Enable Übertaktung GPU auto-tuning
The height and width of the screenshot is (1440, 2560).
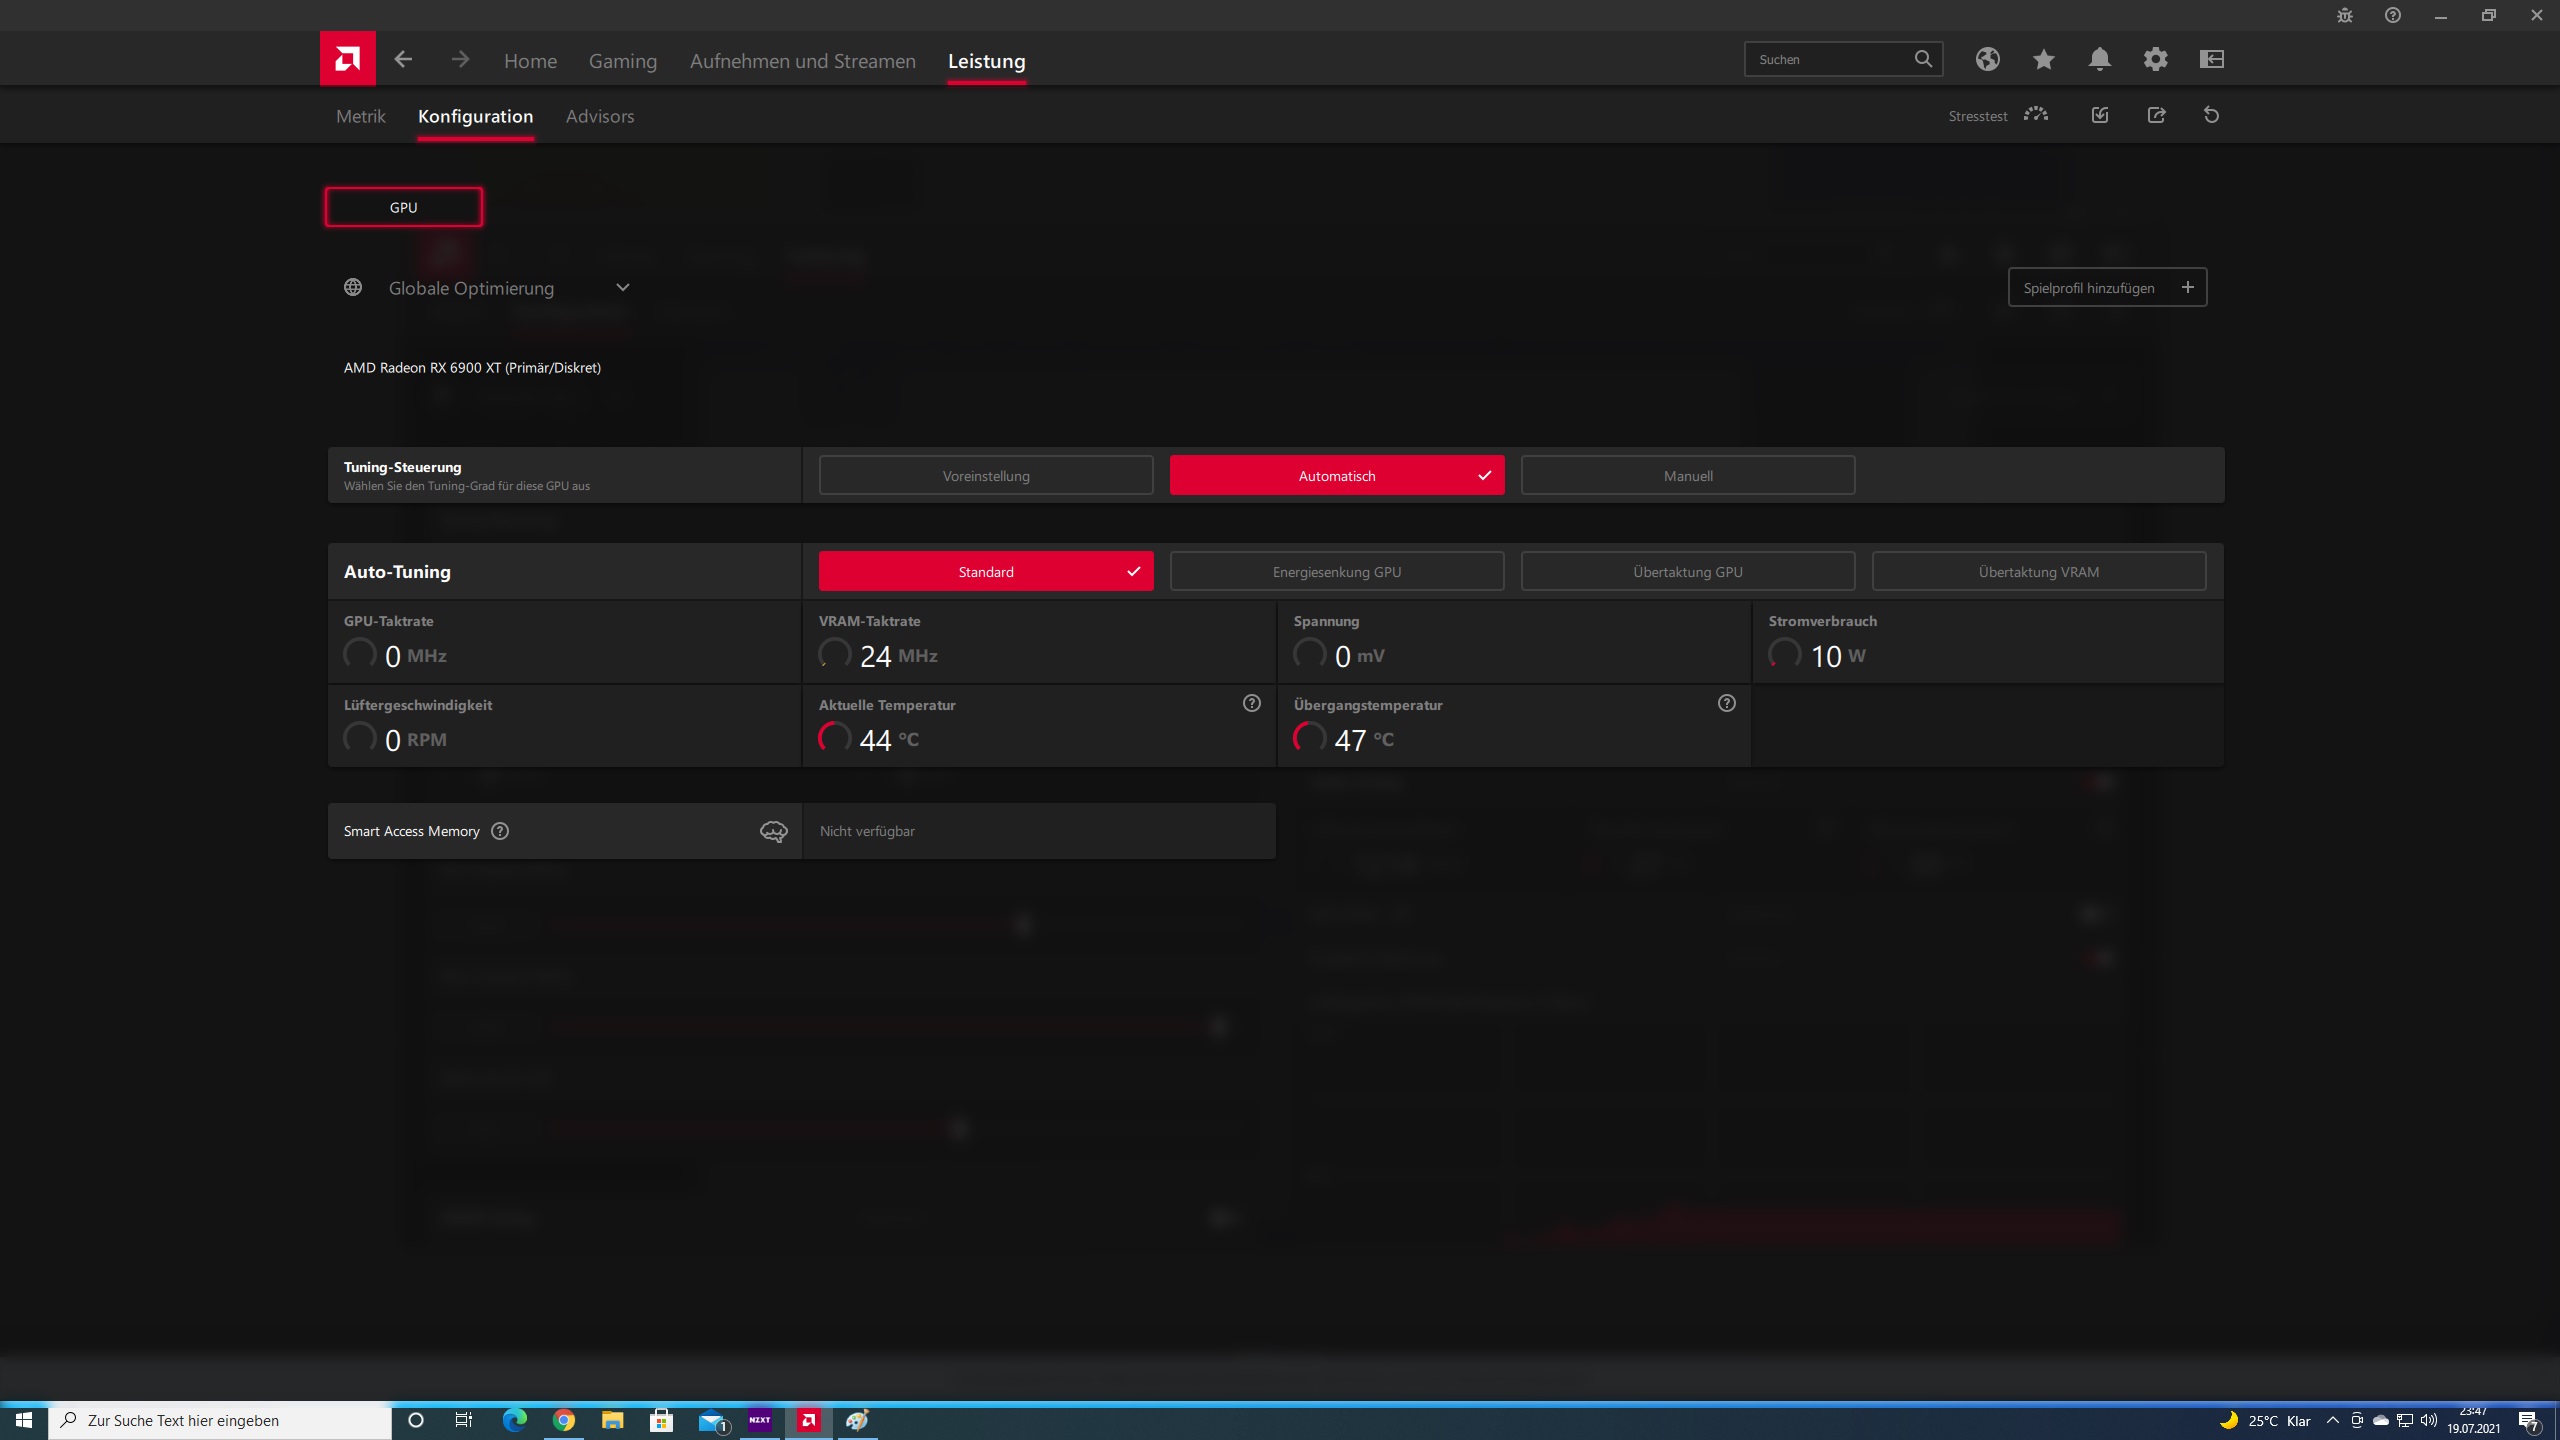(1687, 571)
